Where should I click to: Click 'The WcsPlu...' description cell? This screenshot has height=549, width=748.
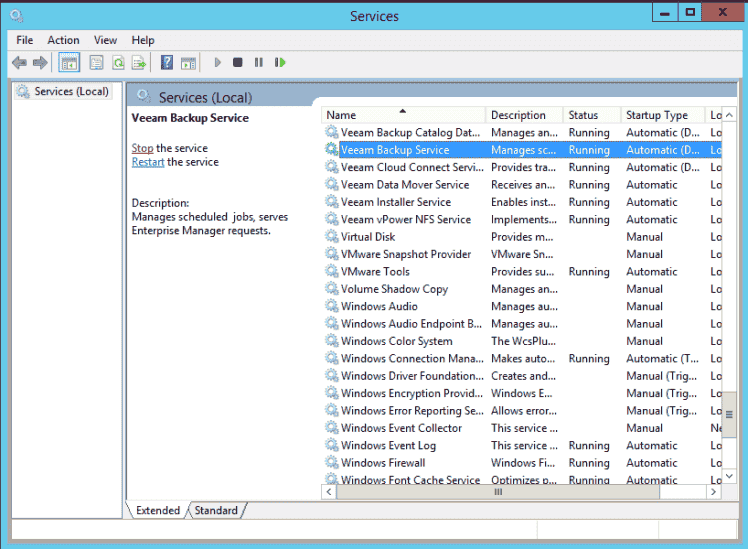(523, 341)
